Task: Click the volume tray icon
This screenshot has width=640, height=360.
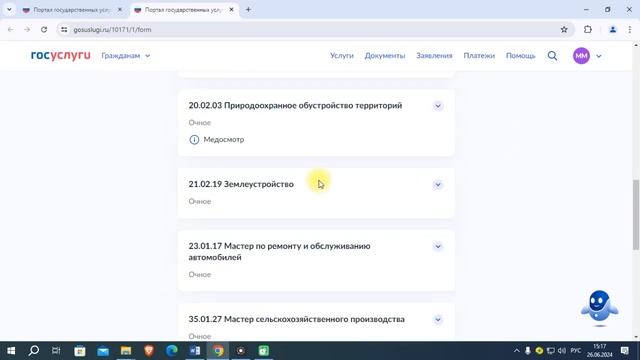Action: 562,351
